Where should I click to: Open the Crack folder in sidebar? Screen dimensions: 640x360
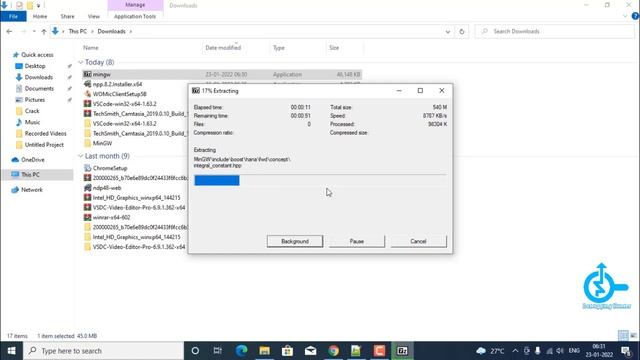tap(32, 111)
